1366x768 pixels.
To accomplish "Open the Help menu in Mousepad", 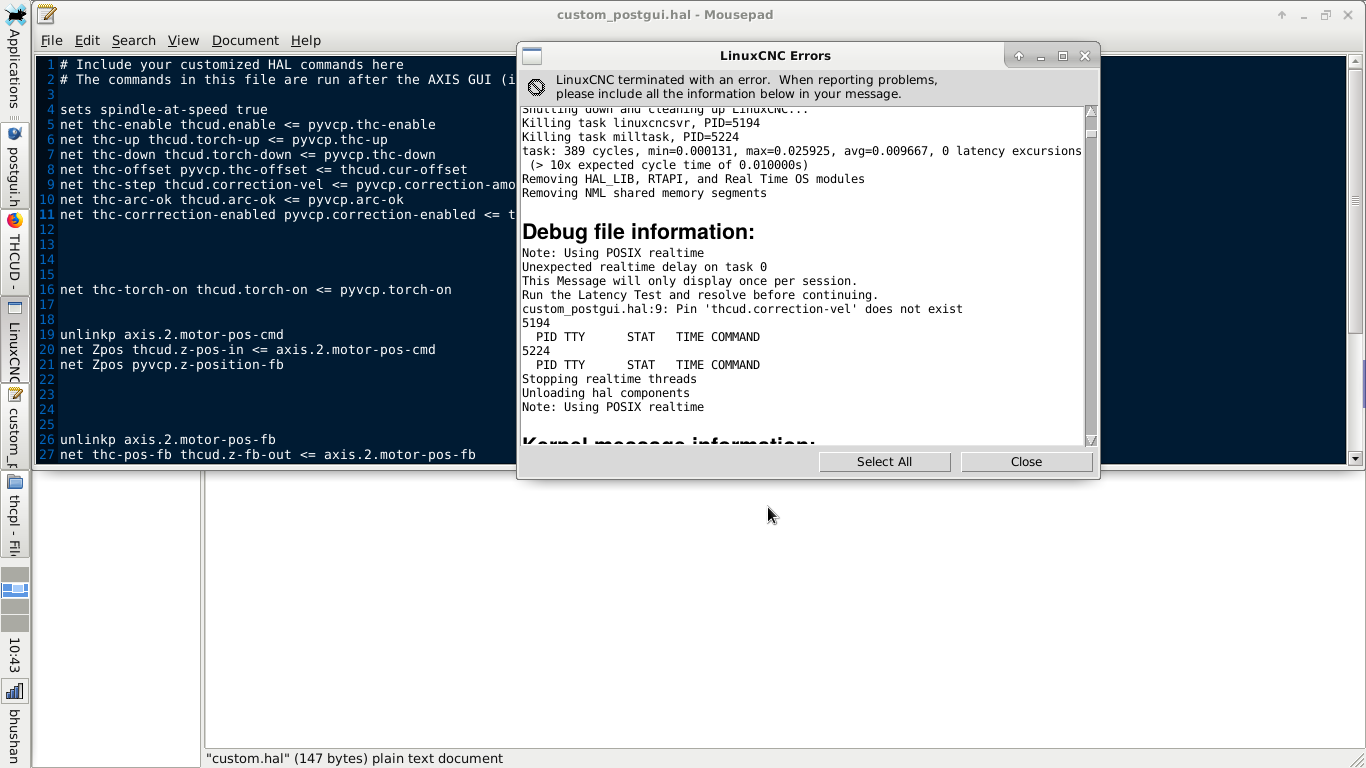I will pyautogui.click(x=306, y=40).
